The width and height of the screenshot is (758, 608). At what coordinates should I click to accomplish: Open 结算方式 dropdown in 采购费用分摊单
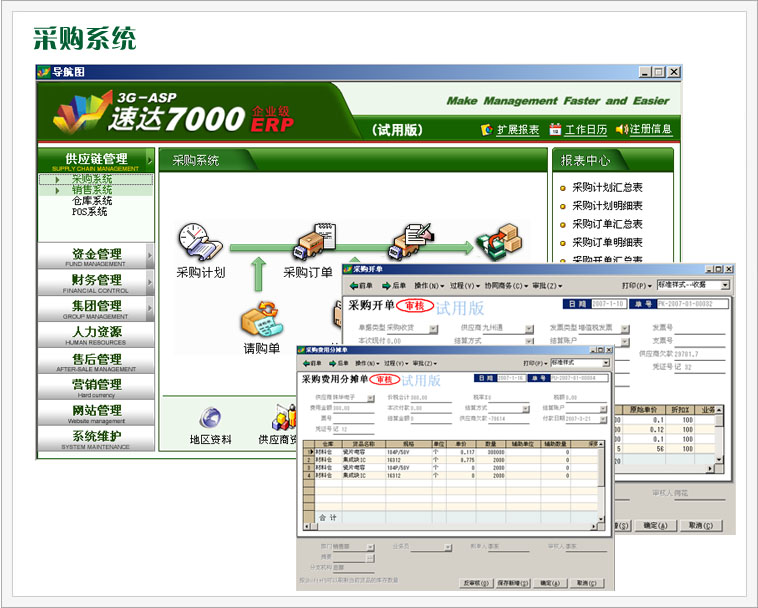pos(525,409)
